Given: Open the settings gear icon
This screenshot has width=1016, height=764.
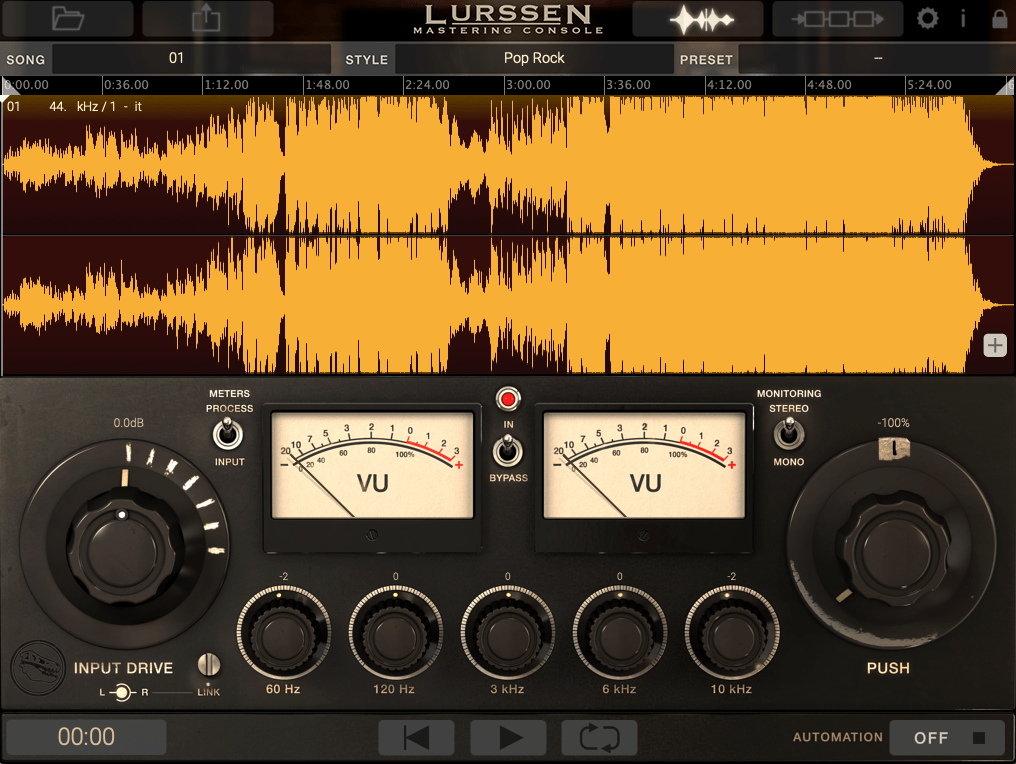Looking at the screenshot, I should tap(928, 19).
